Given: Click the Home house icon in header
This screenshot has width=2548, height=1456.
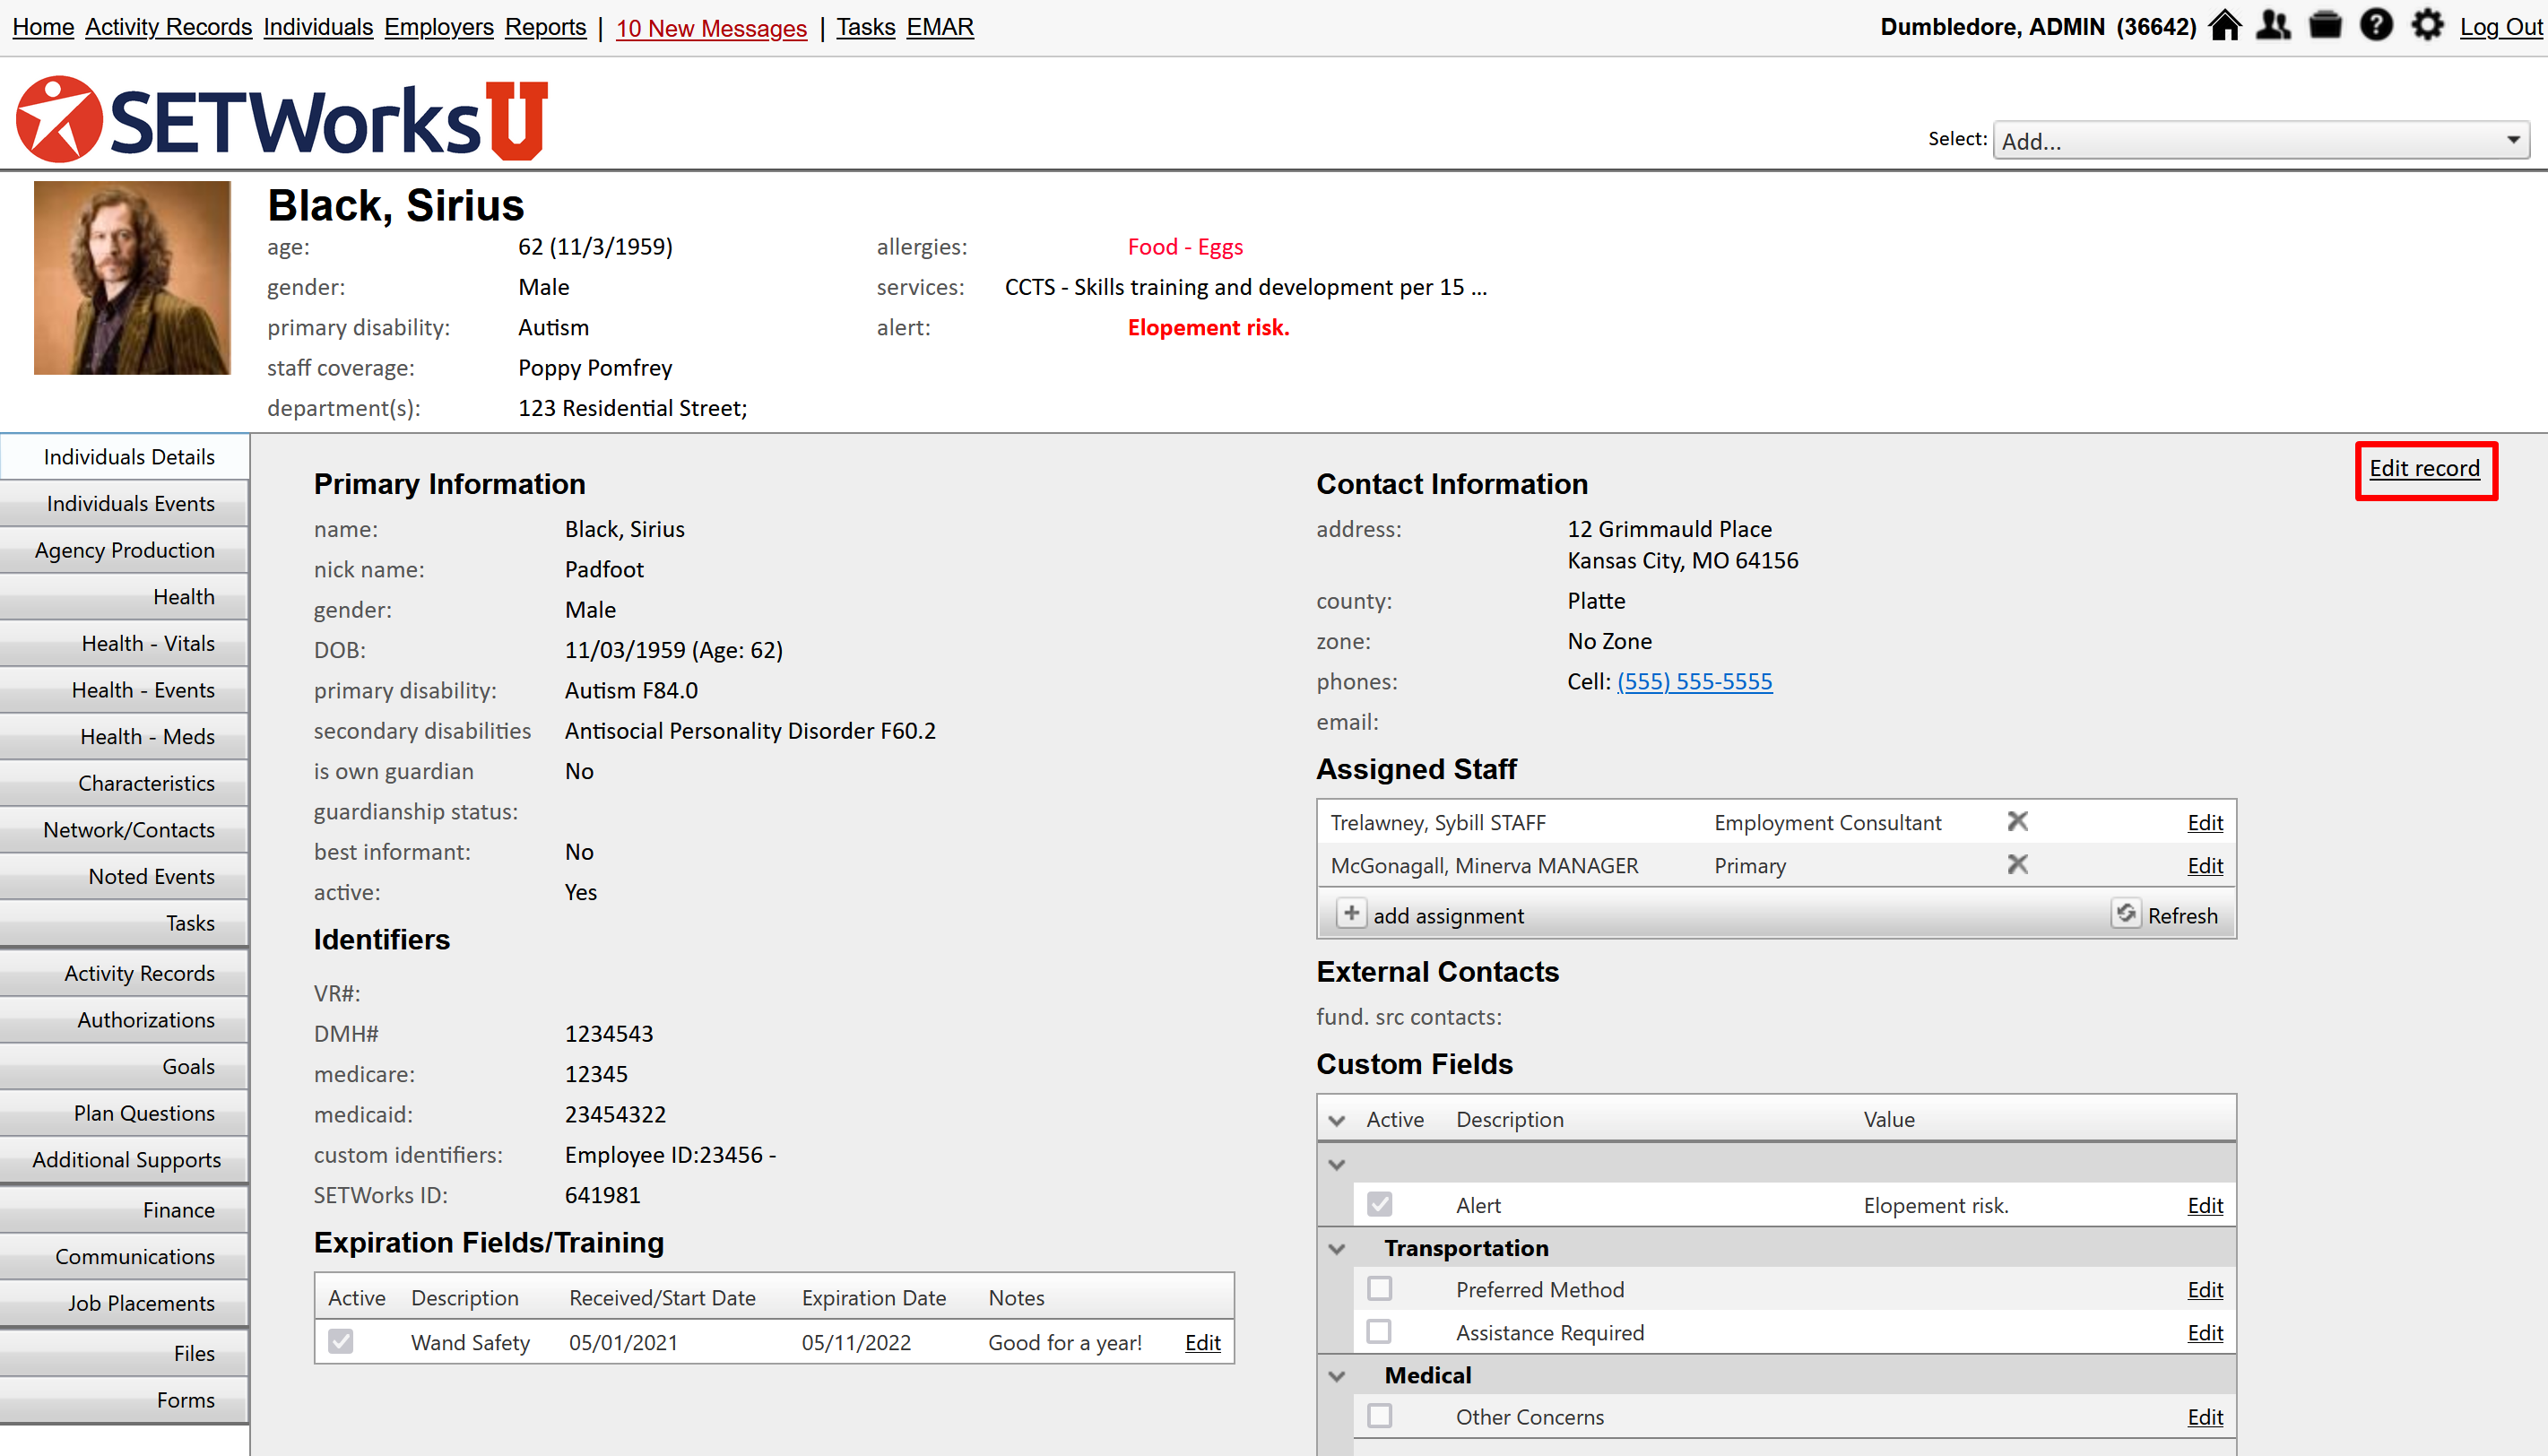Looking at the screenshot, I should (x=2225, y=26).
